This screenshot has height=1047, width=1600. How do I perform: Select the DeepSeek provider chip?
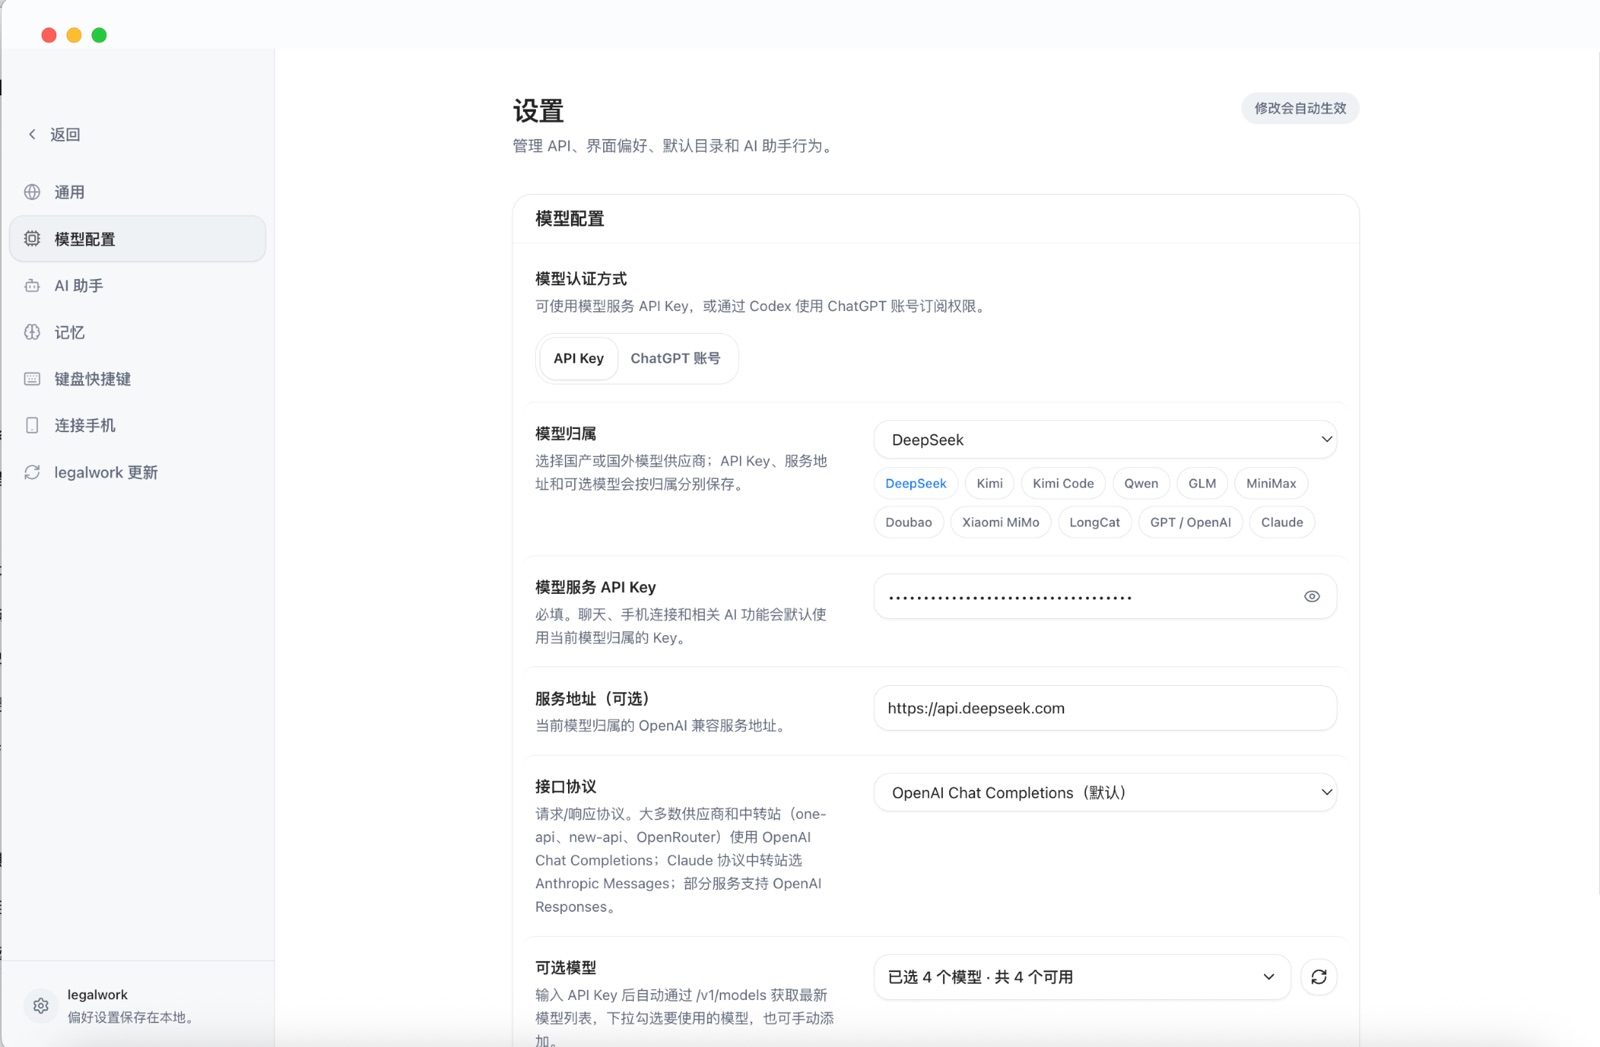[916, 483]
